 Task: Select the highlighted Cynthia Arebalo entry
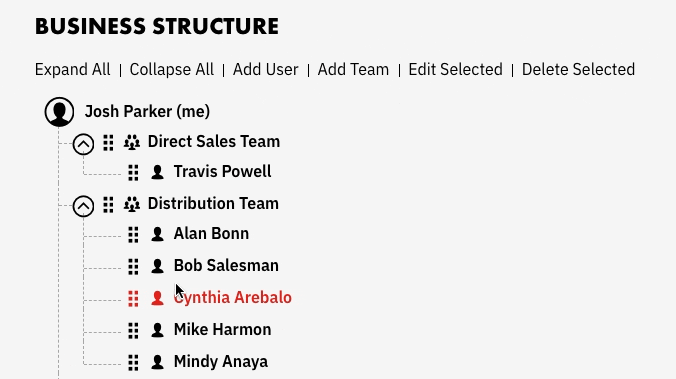233,298
